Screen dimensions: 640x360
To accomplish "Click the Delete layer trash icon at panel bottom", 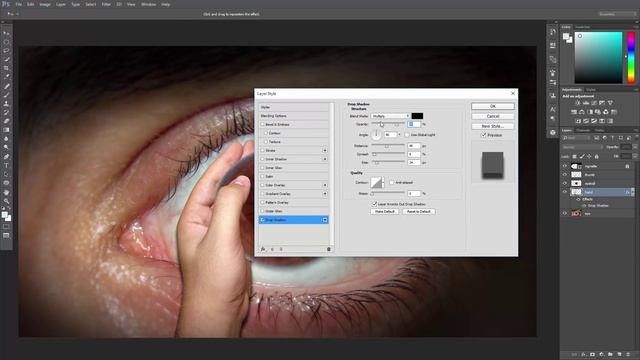I will click(x=628, y=355).
